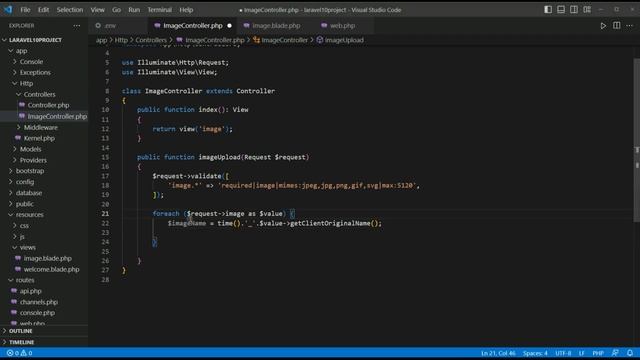
Task: Click PHP icon beside Kernel.php in explorer
Action: point(18,138)
